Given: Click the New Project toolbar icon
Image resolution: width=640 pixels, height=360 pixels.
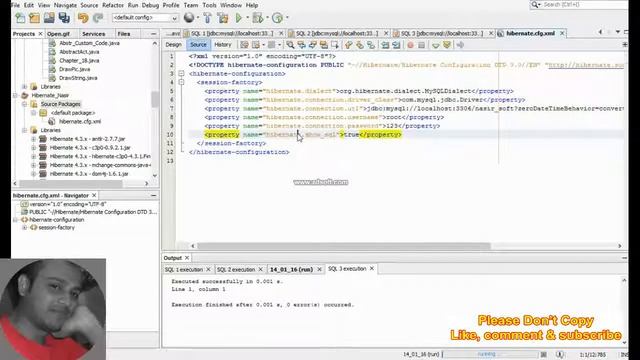Looking at the screenshot, I should click(34, 18).
